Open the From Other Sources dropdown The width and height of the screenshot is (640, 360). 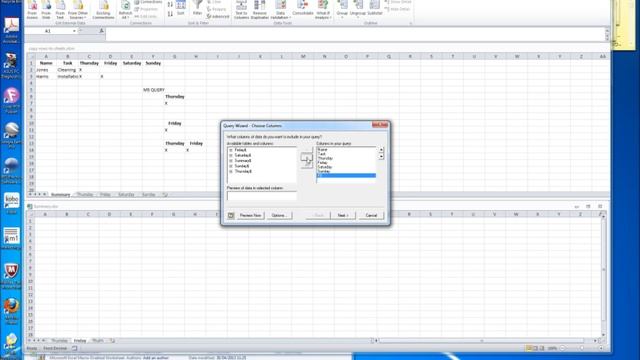click(x=78, y=10)
